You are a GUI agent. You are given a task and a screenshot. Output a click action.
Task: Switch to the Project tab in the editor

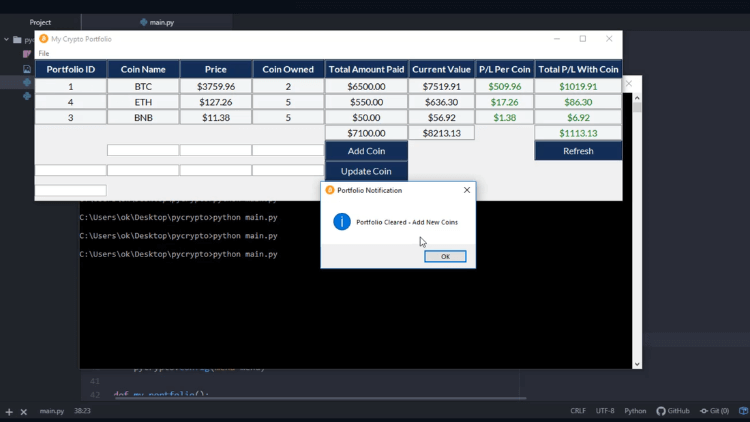tap(40, 22)
